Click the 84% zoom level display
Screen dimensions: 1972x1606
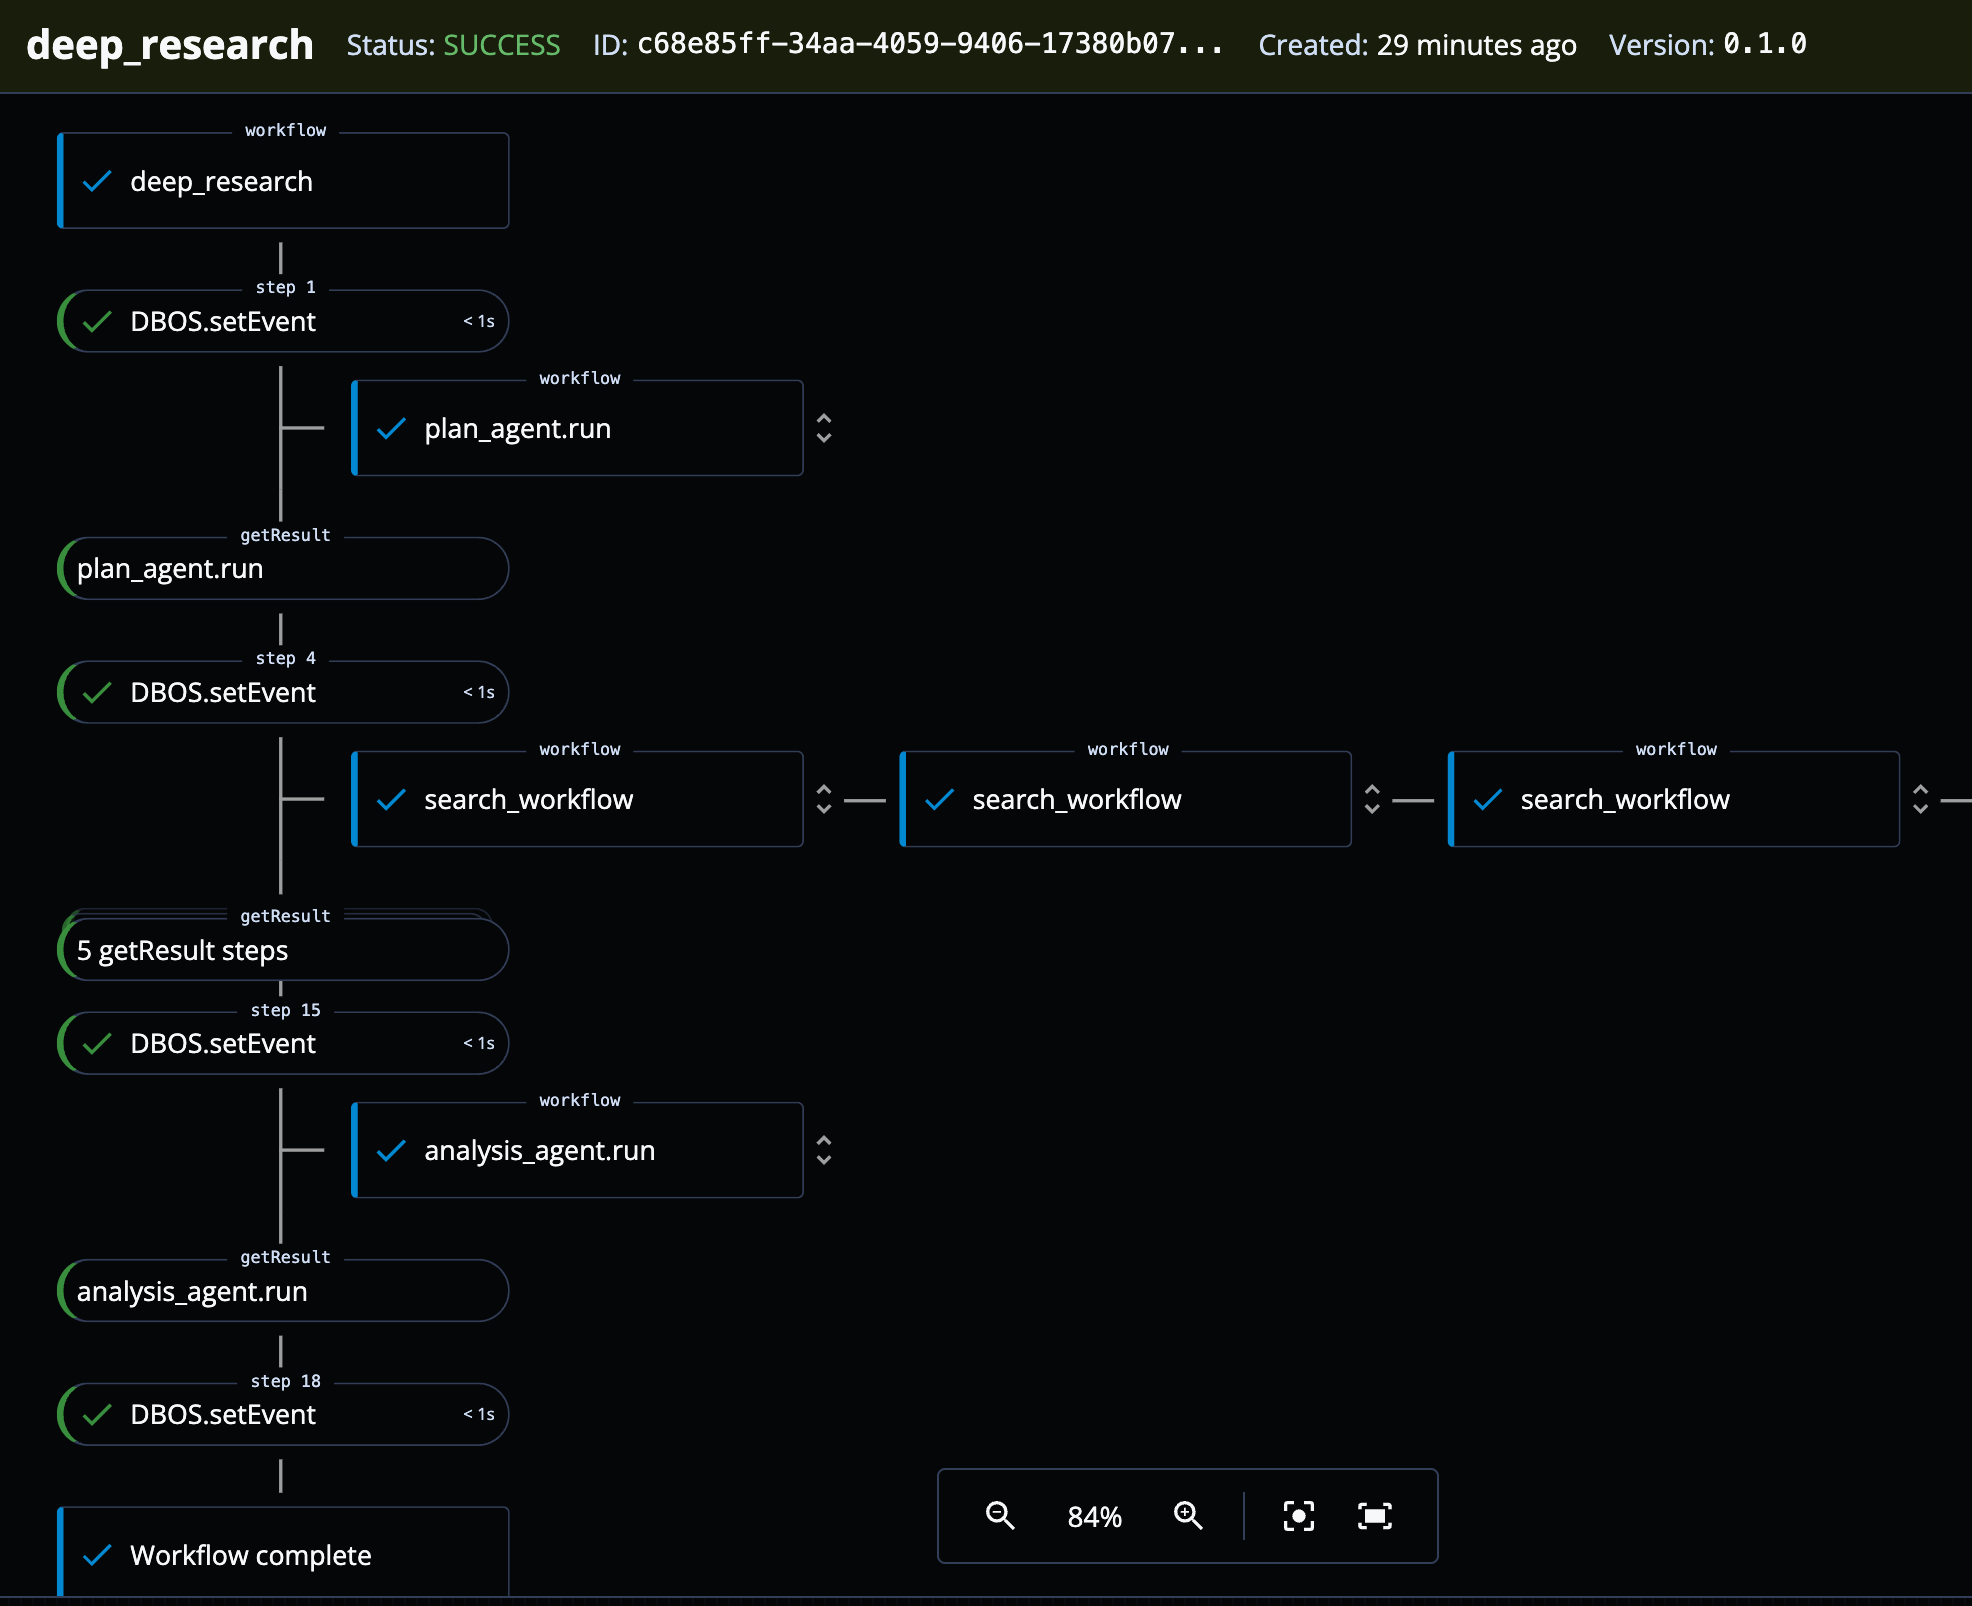1094,1517
